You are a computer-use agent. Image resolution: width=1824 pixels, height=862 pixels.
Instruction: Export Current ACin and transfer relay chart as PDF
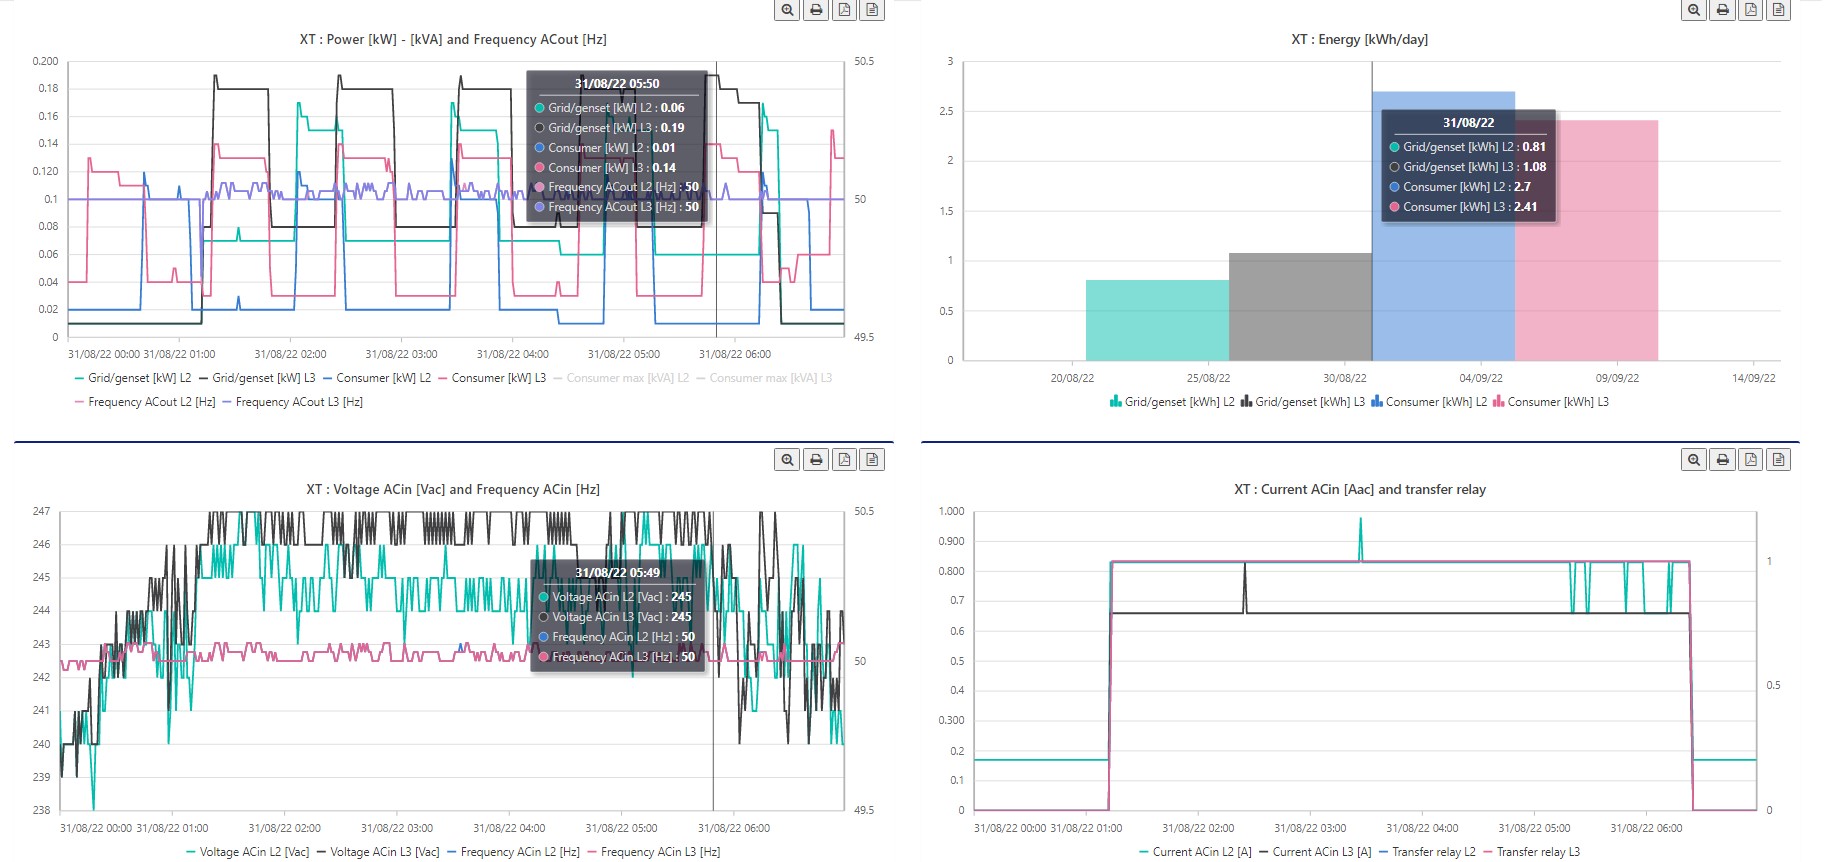[1750, 460]
